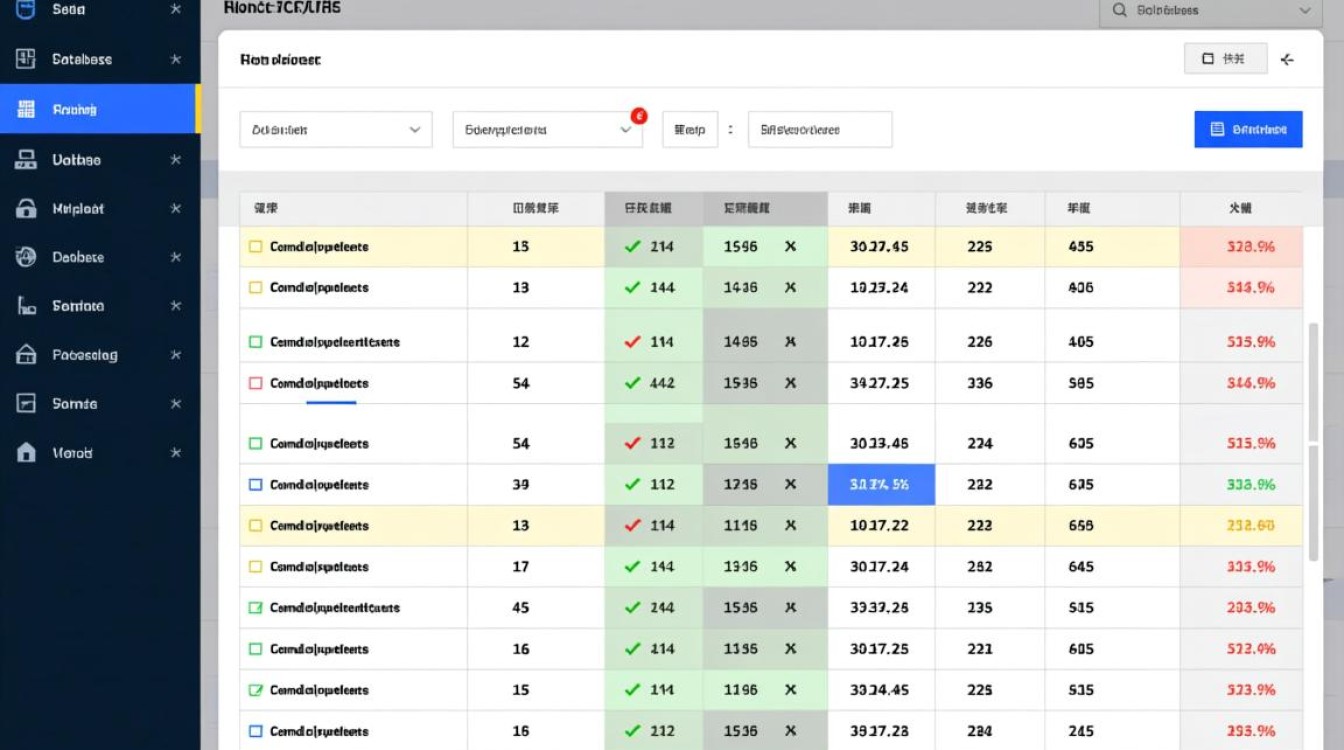Click the X next to Somtora

coord(176,306)
